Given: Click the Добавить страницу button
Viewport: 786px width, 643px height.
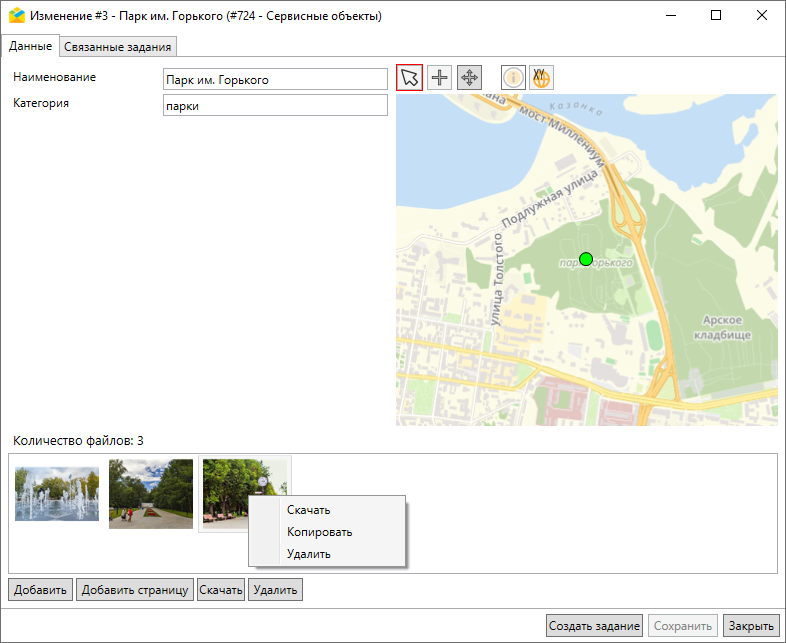Looking at the screenshot, I should 135,590.
